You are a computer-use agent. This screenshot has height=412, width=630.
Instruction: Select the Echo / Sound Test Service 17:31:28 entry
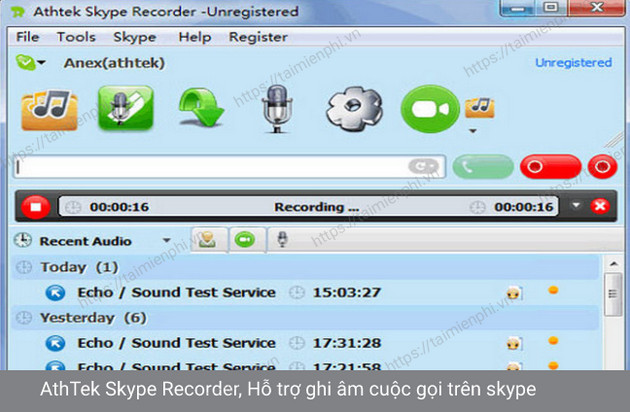pos(305,343)
